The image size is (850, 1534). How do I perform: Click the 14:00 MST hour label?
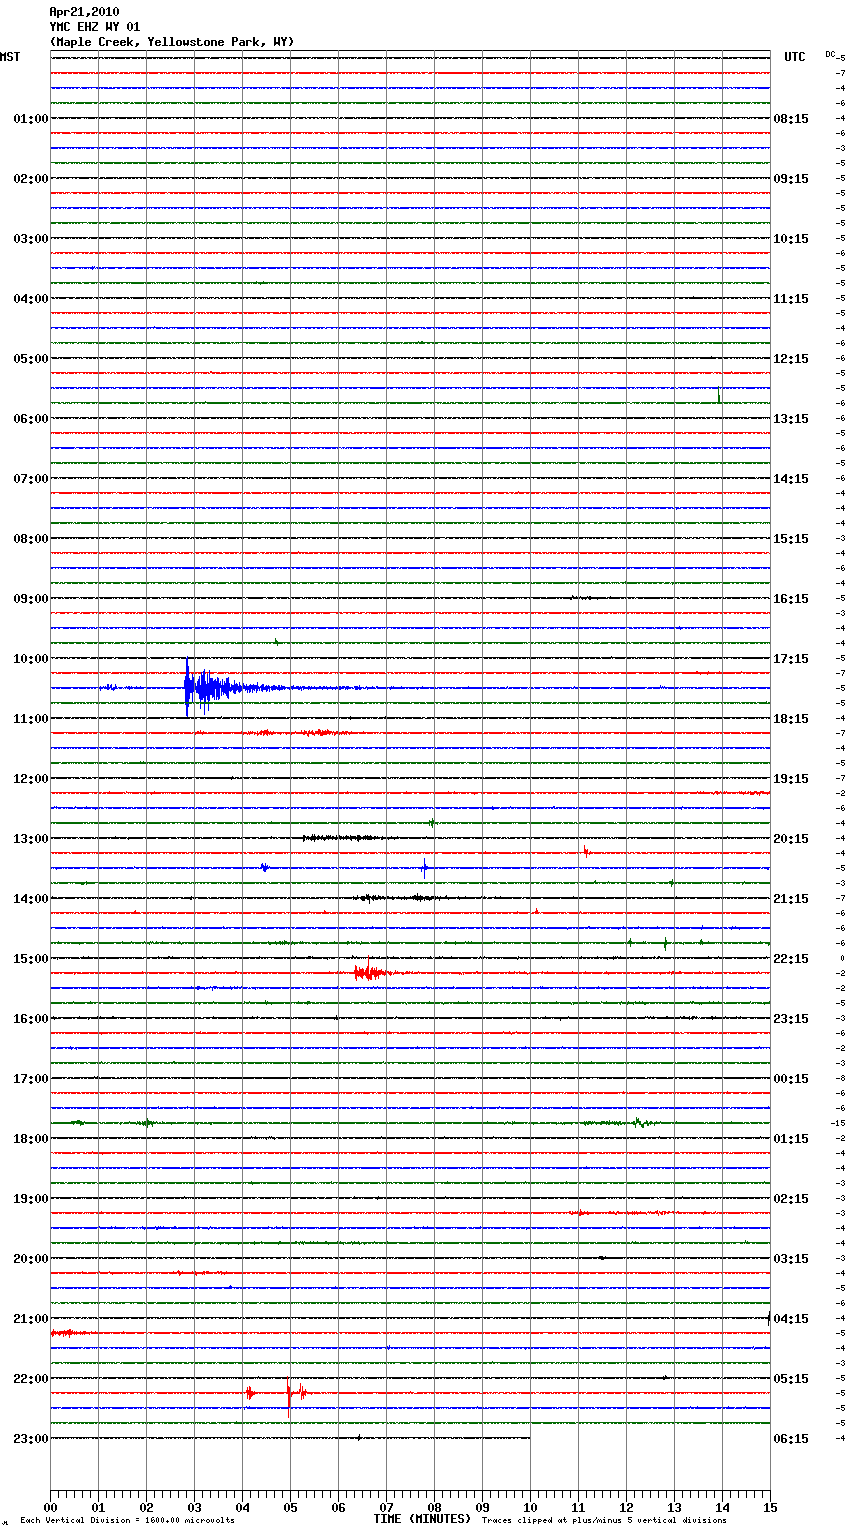(x=31, y=899)
